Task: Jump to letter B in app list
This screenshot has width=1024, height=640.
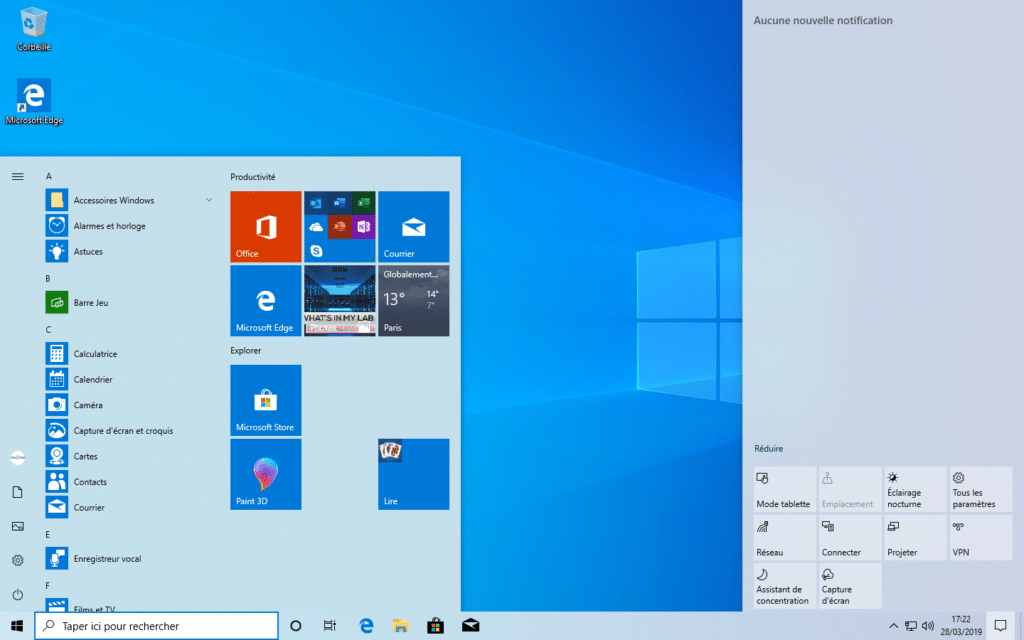Action: point(48,279)
